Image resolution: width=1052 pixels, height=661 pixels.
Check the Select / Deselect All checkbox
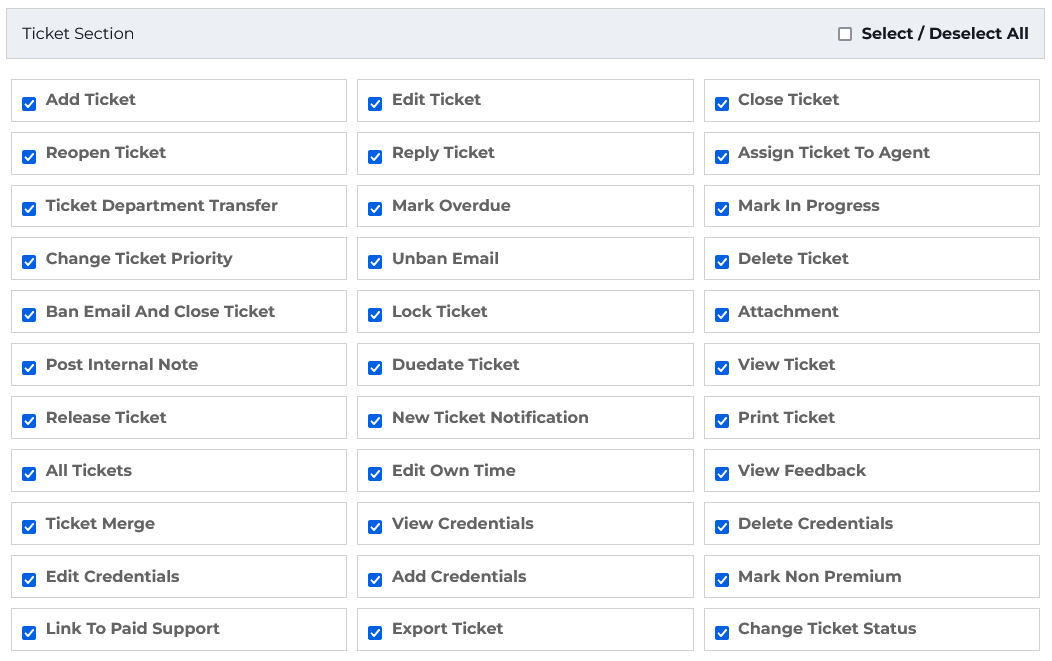(x=845, y=34)
